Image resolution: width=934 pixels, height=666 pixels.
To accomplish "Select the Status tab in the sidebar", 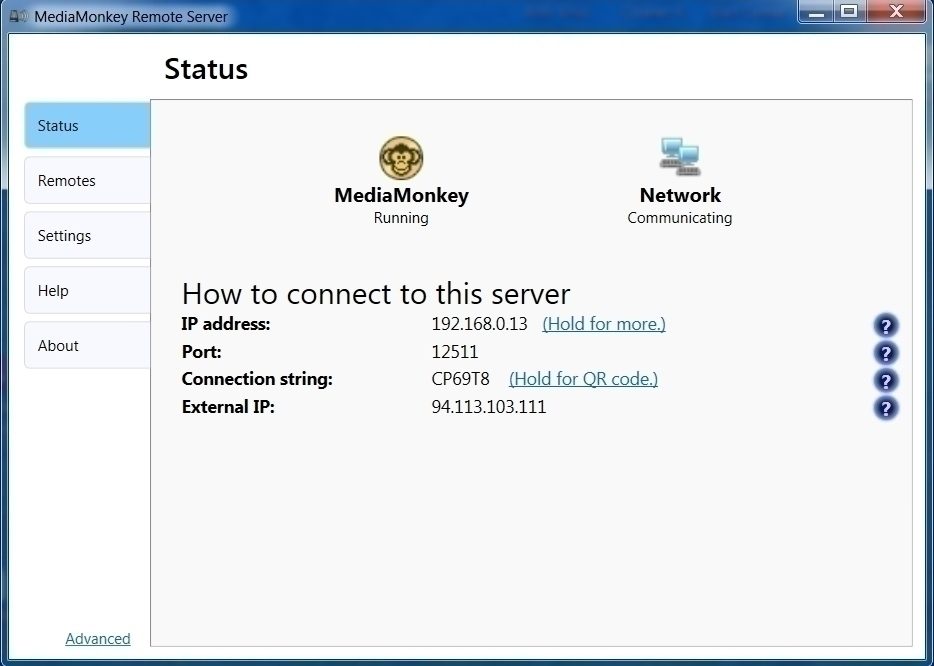I will coord(87,125).
